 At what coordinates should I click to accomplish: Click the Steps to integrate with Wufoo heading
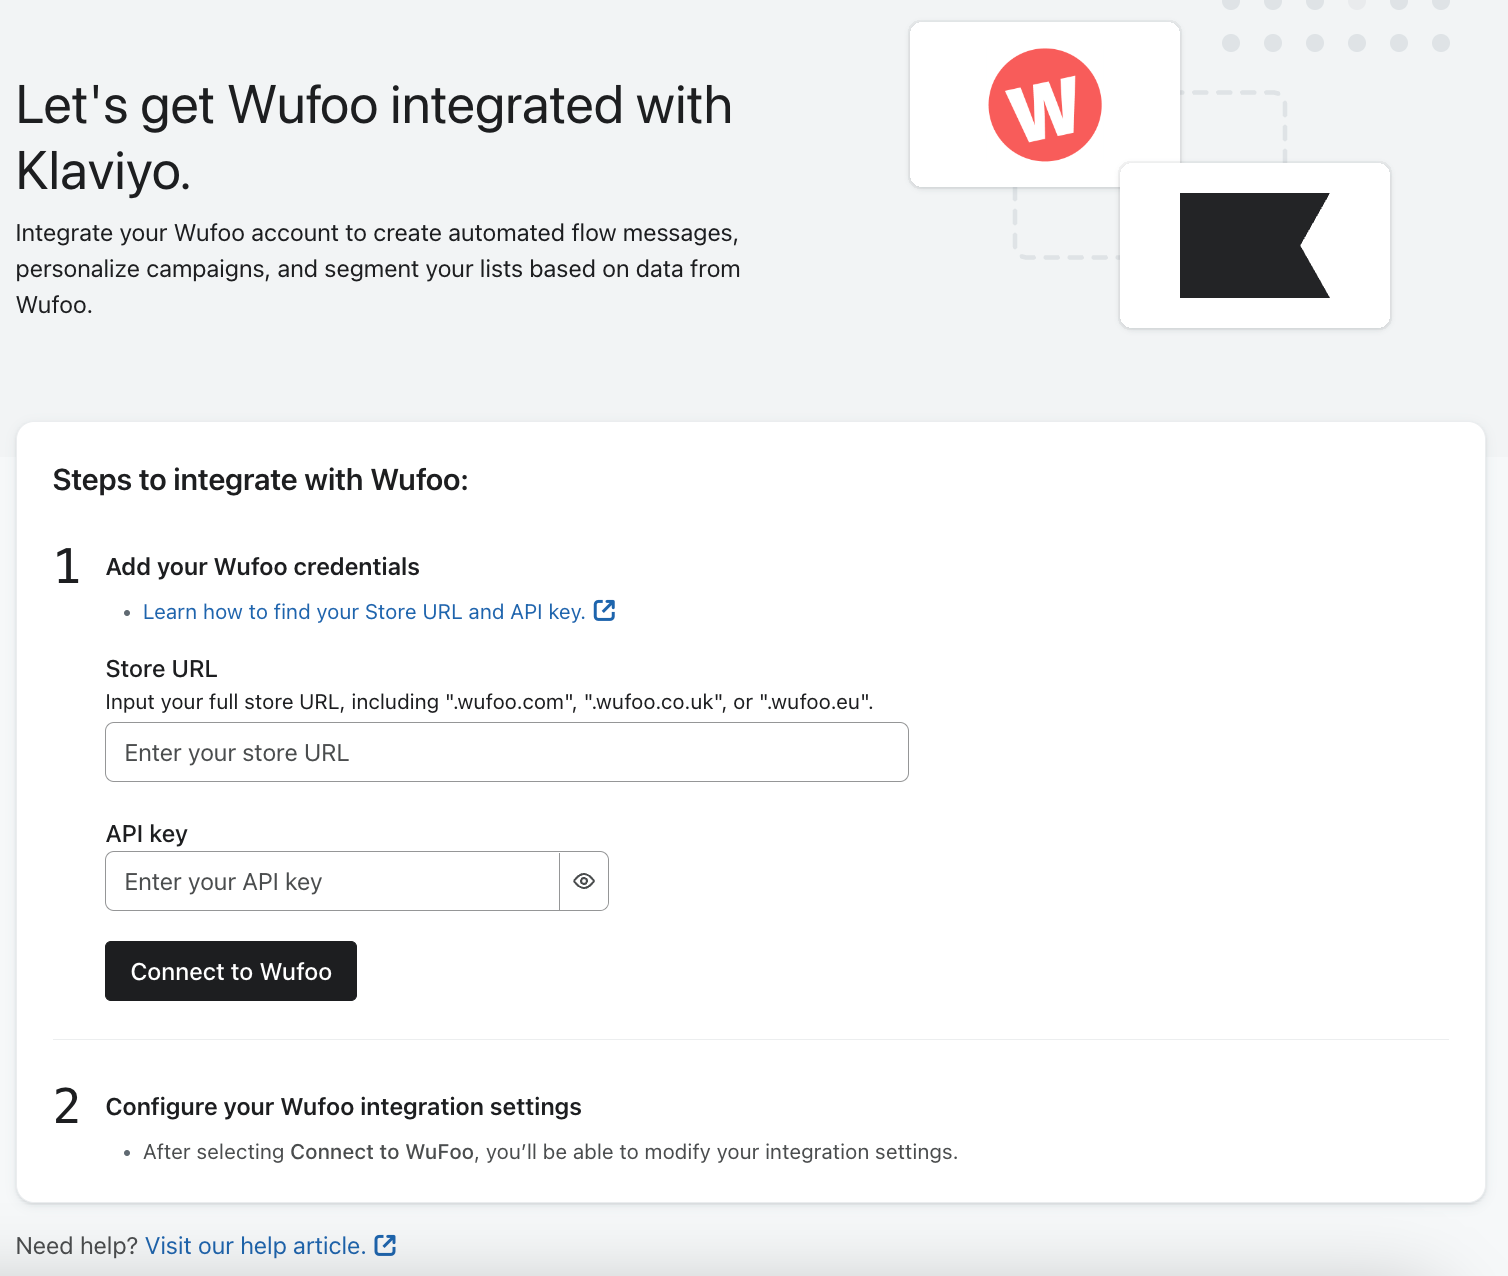[260, 480]
